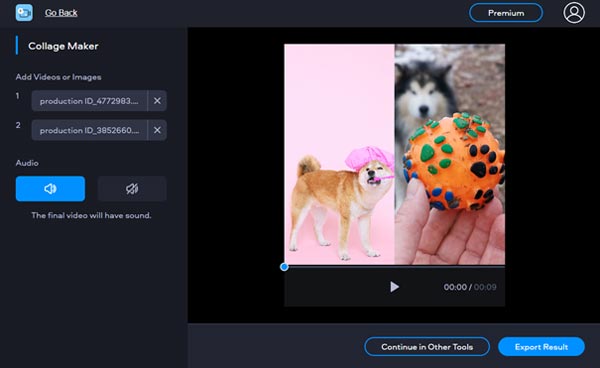The image size is (600, 368).
Task: Click the Shiba dog video pane
Action: click(x=339, y=154)
